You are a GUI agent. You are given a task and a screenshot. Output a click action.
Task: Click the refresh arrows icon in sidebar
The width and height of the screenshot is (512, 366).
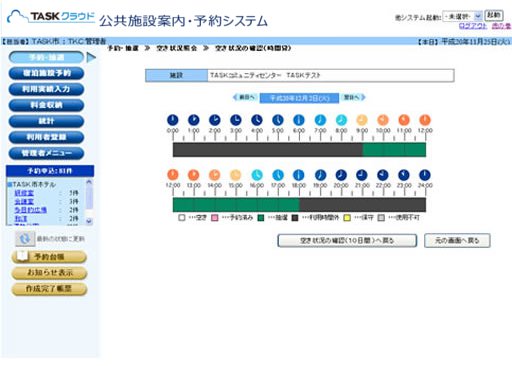25,239
